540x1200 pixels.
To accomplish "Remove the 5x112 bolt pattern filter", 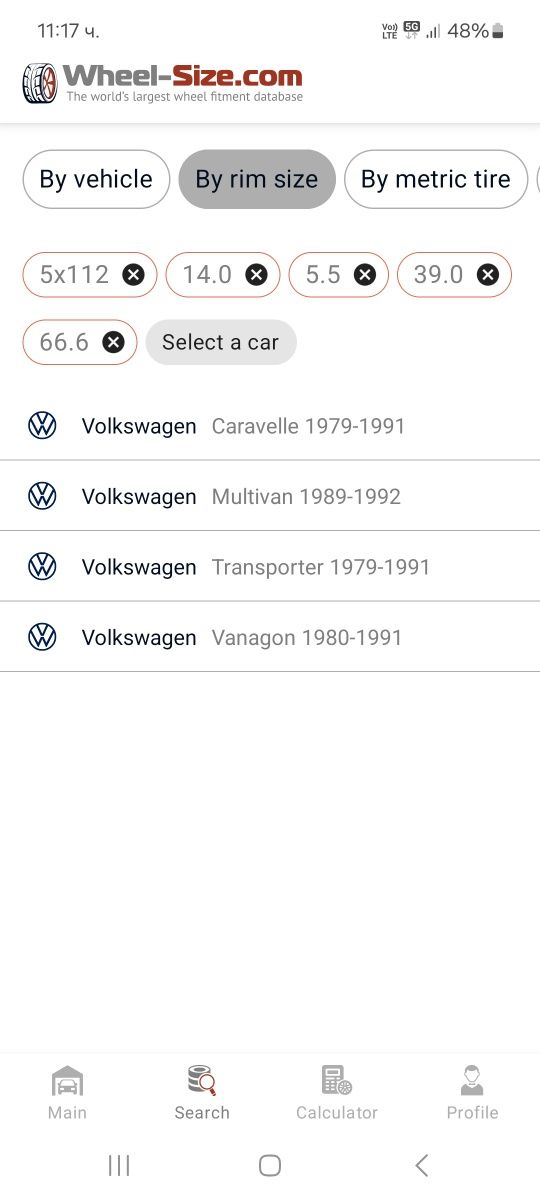I will [133, 275].
